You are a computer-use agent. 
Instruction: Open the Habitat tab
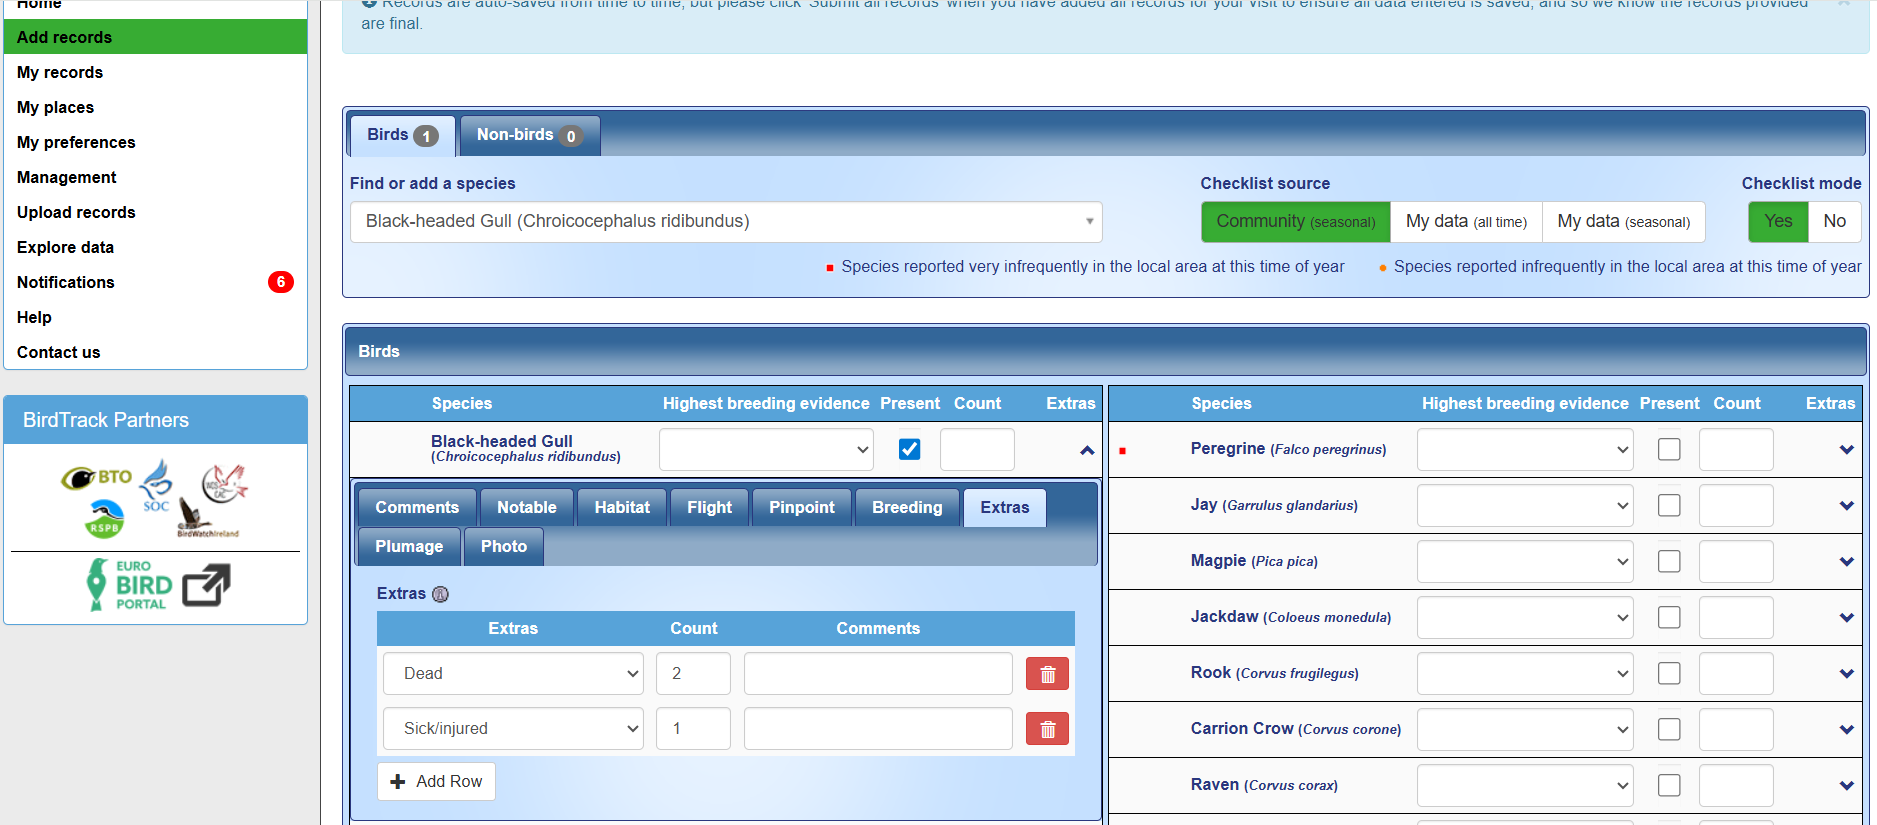pyautogui.click(x=622, y=508)
